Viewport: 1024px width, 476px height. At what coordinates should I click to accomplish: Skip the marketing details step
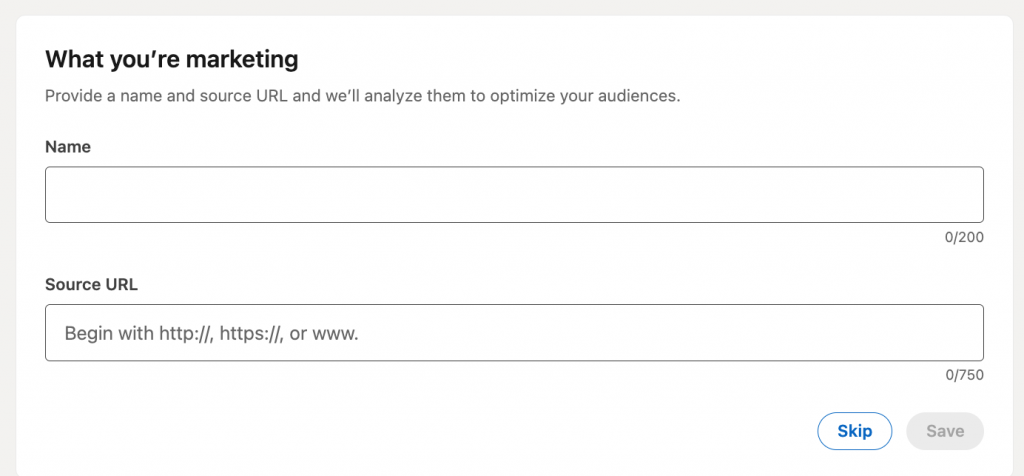pos(854,431)
